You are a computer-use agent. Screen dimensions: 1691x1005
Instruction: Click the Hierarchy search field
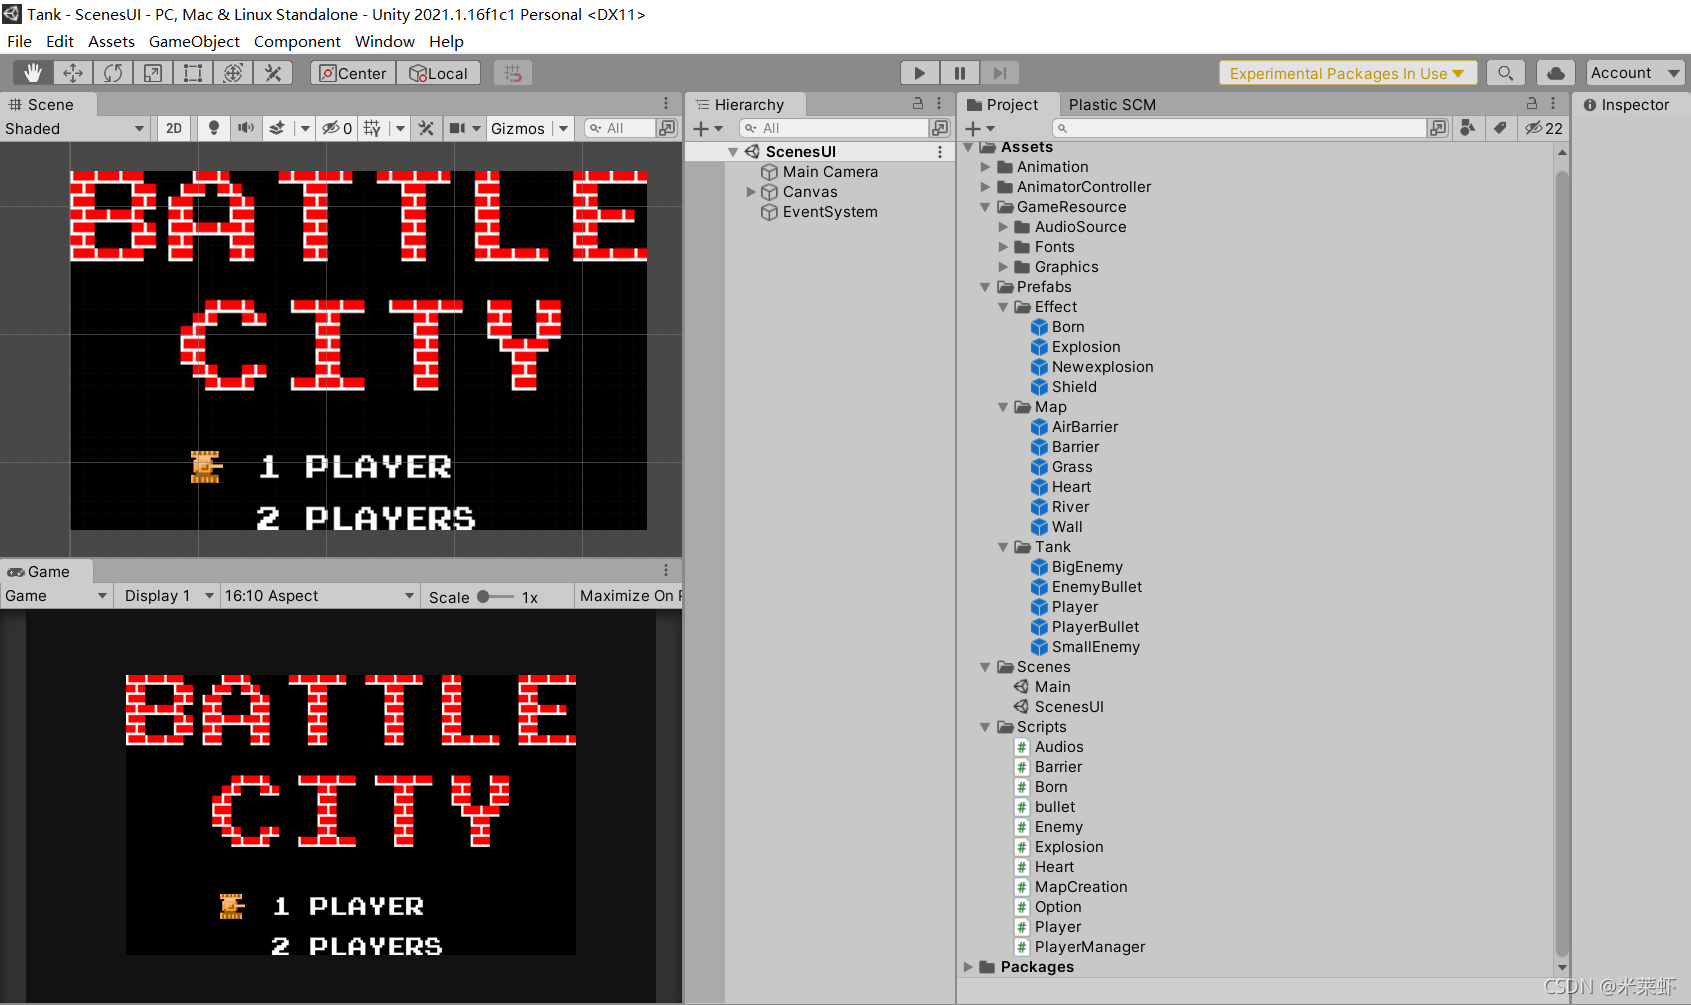[x=835, y=128]
